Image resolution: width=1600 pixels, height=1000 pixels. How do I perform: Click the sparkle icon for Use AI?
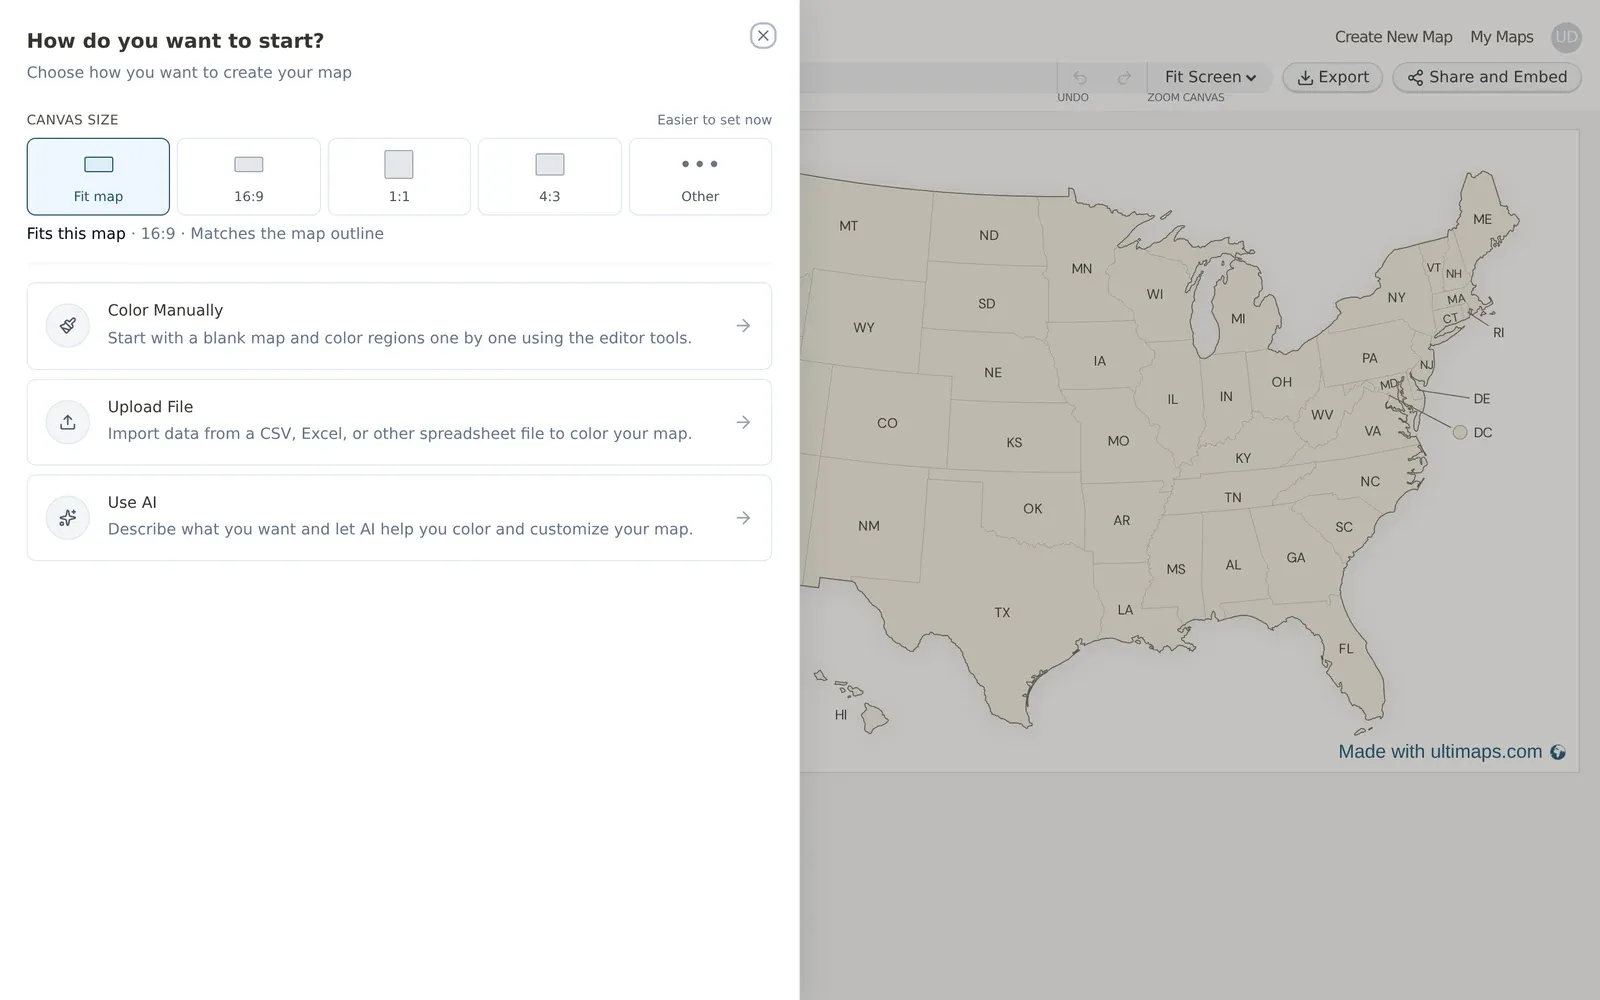click(68, 518)
